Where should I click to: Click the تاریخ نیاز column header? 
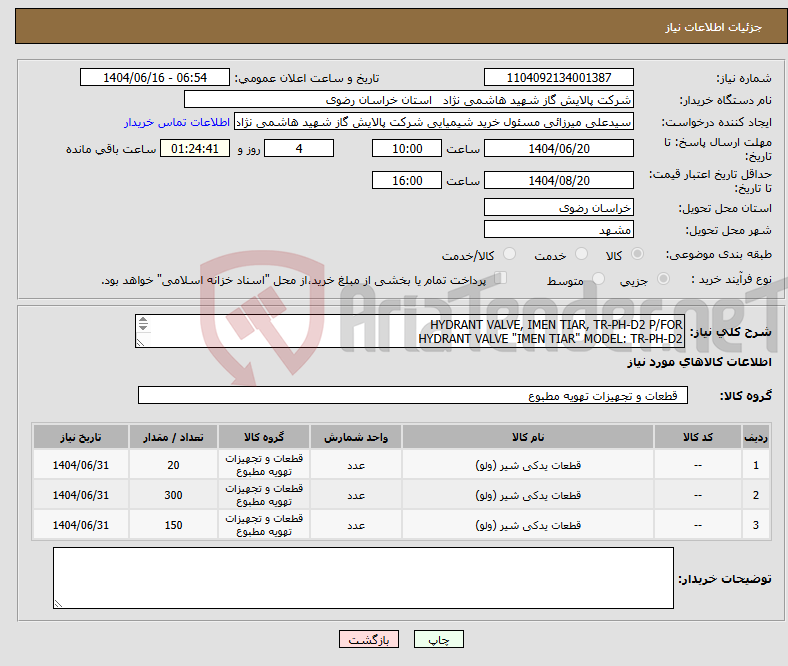(80, 437)
